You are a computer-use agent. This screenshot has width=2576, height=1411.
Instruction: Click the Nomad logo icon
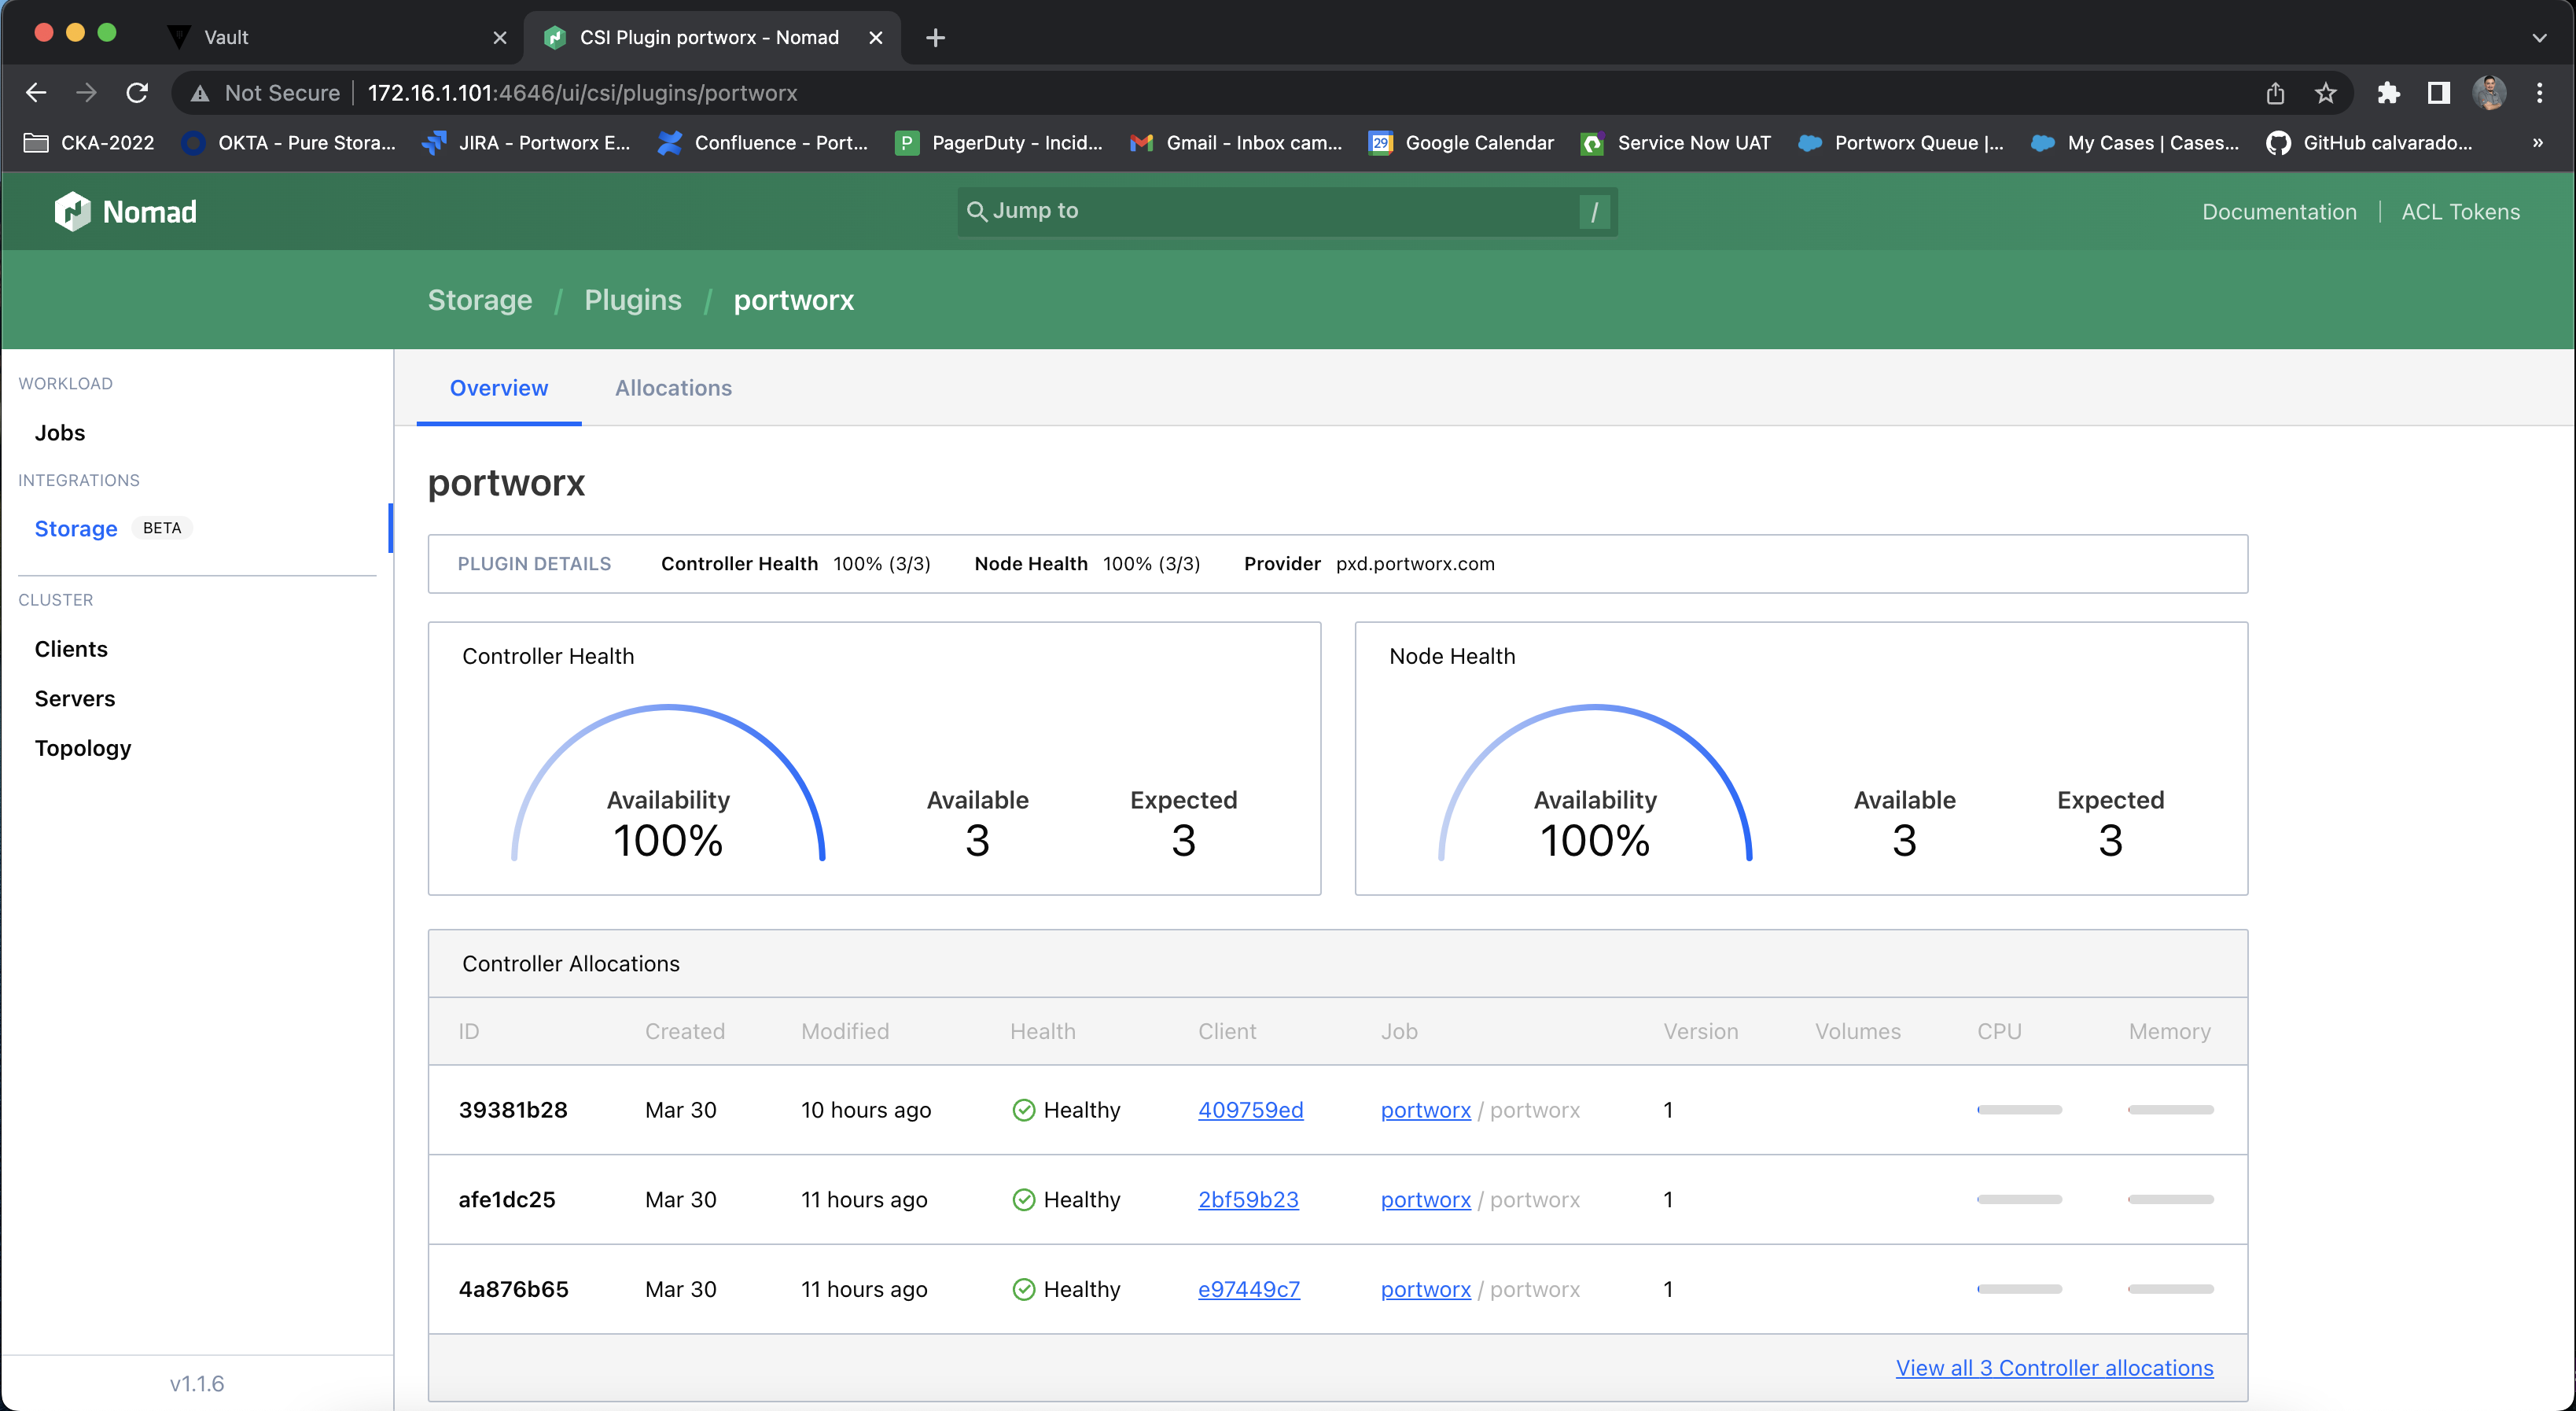point(72,211)
